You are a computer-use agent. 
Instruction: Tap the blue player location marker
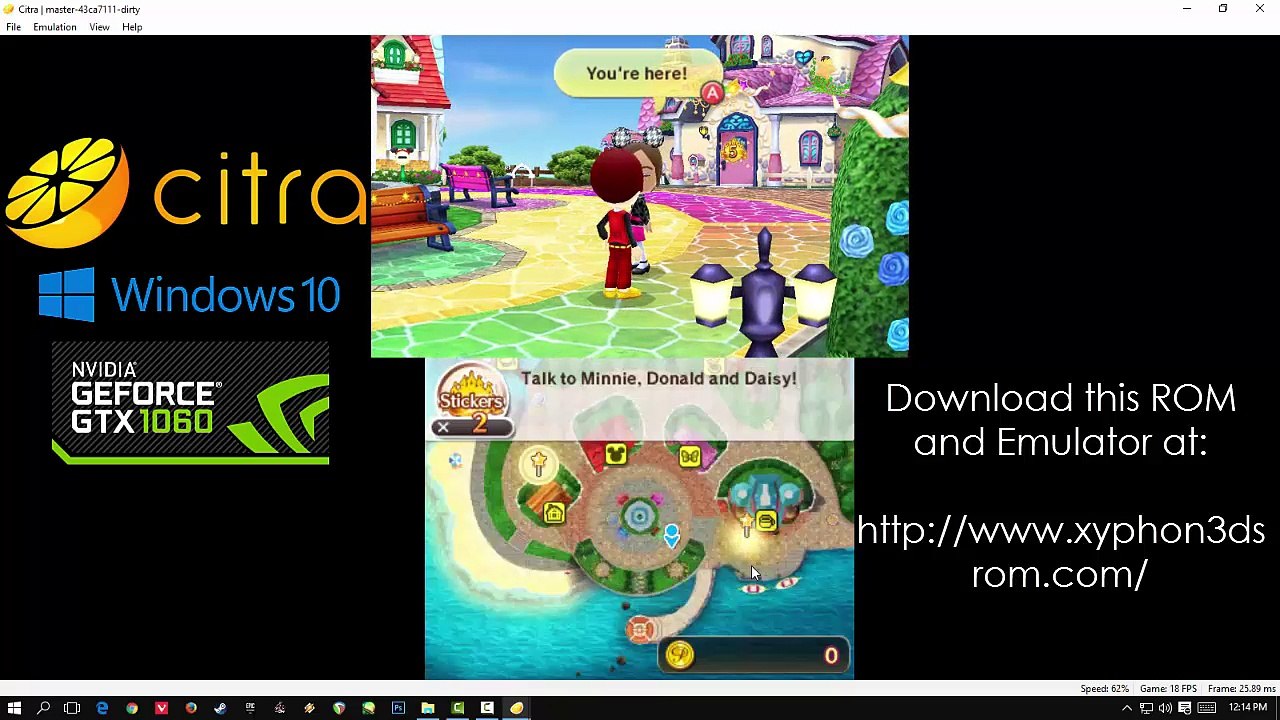click(671, 537)
